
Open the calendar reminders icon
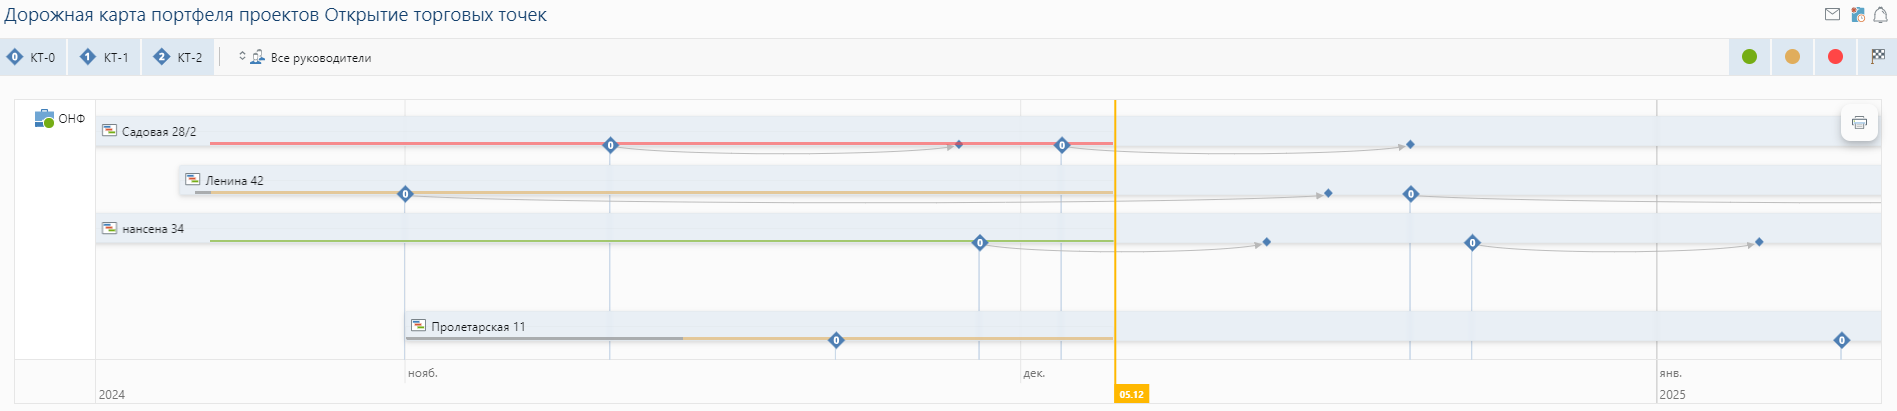1857,15
